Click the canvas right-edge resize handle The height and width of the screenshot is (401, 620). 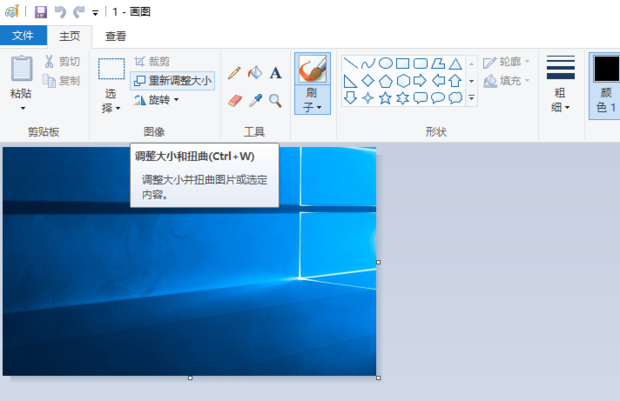[378, 262]
